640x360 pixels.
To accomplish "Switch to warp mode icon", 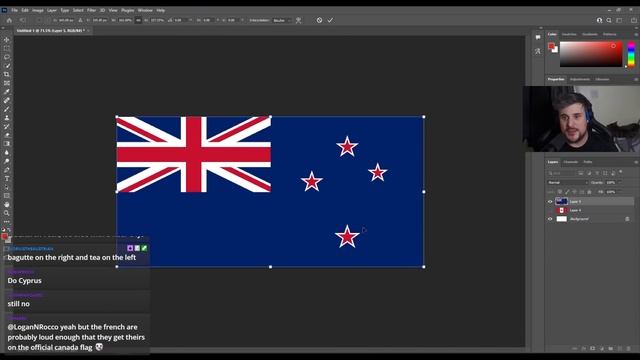I will pos(299,20).
